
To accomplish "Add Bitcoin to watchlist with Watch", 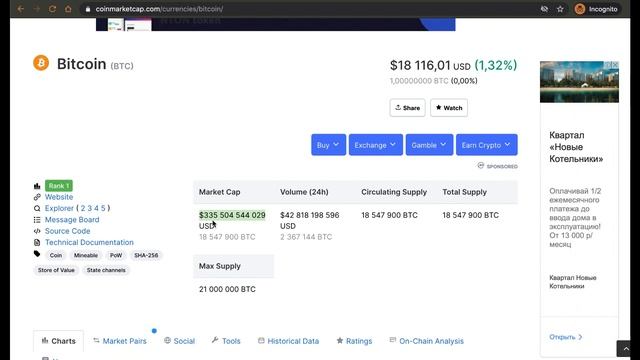I will pyautogui.click(x=449, y=108).
